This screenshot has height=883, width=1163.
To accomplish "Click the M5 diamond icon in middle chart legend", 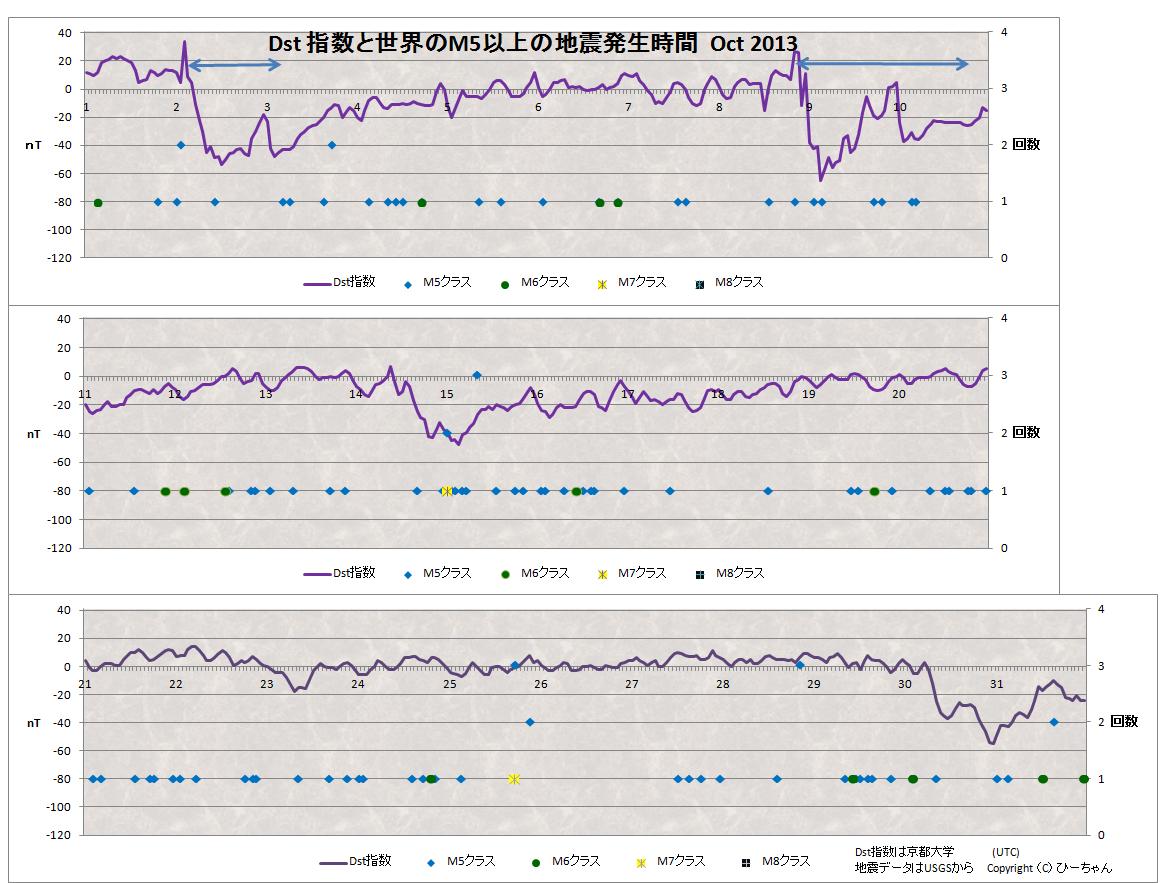I will tap(408, 574).
